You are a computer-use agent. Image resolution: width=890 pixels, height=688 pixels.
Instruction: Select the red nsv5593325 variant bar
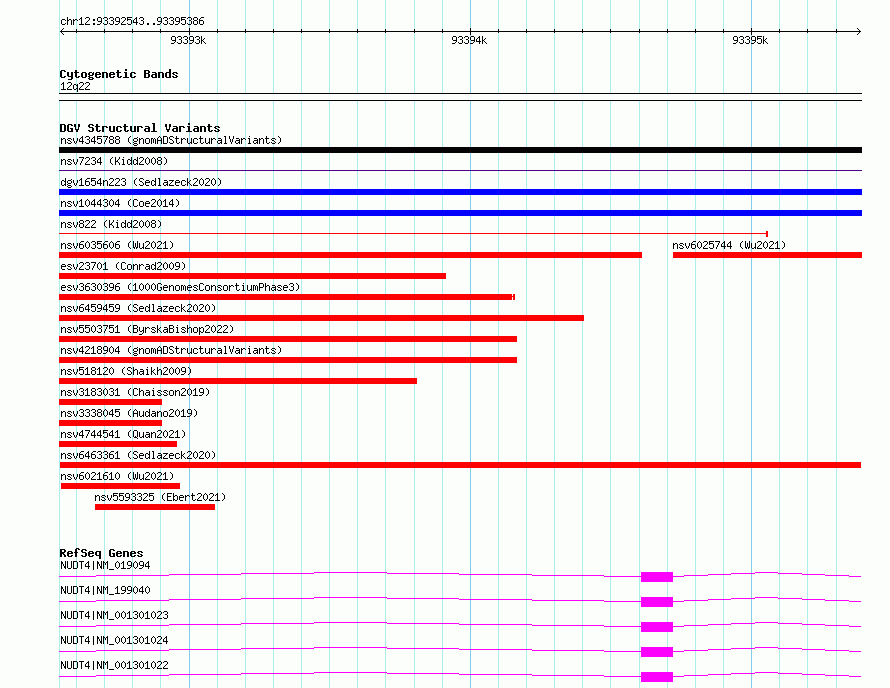(155, 507)
